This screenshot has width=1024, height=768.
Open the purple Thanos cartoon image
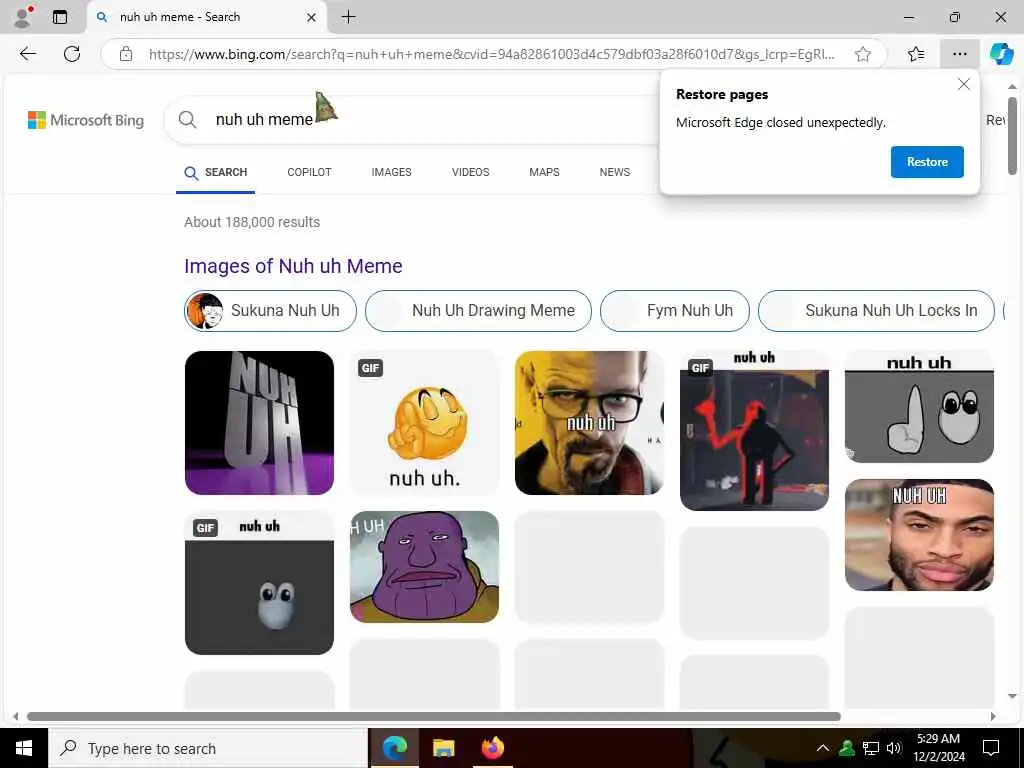coord(424,566)
